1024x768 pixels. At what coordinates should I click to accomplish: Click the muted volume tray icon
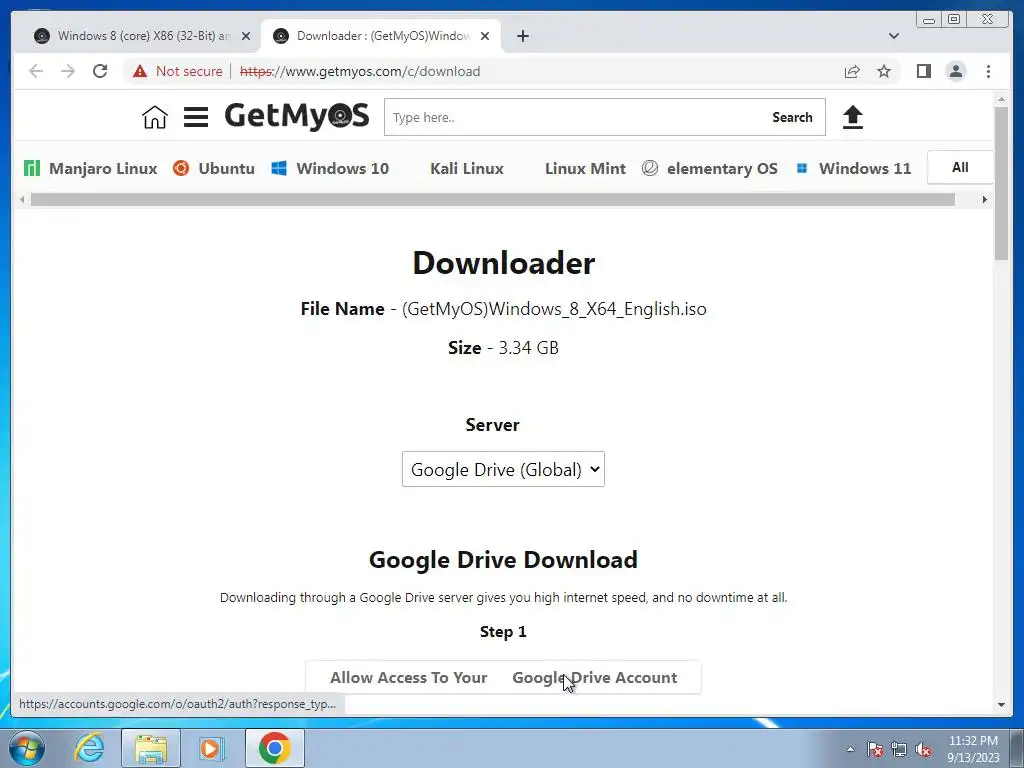(x=923, y=749)
